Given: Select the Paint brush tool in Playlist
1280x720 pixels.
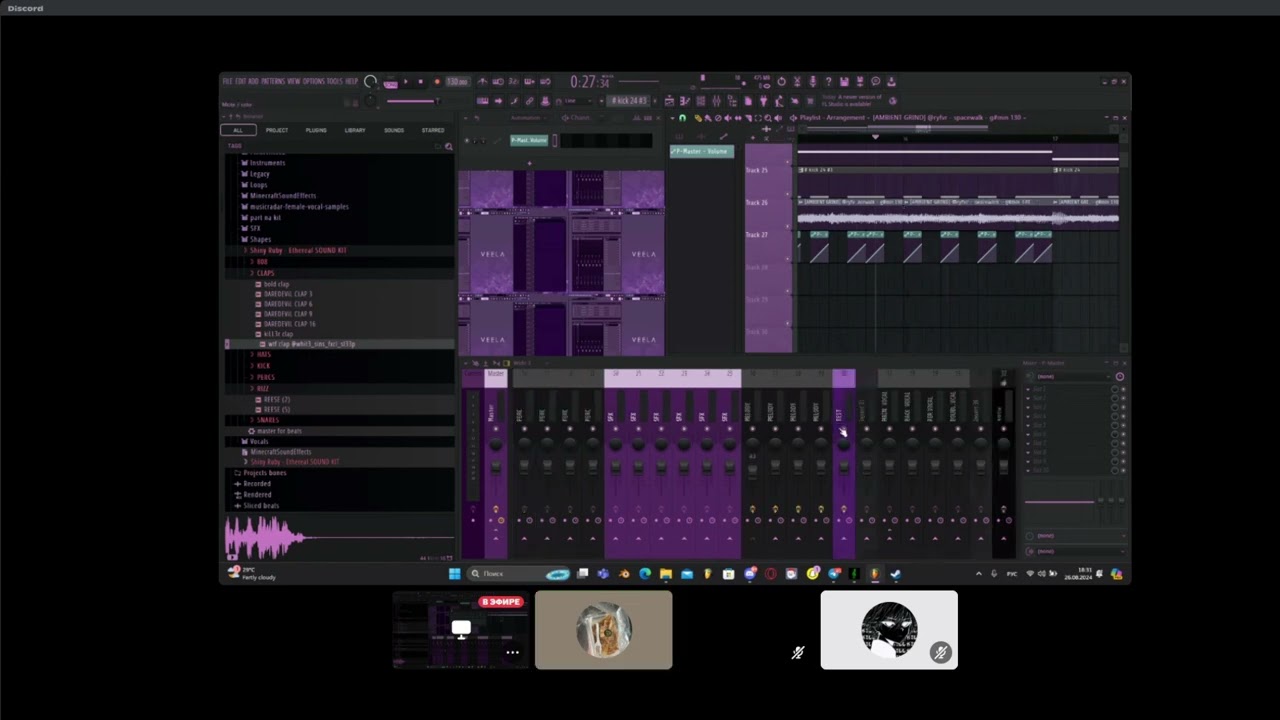Looking at the screenshot, I should (x=707, y=118).
